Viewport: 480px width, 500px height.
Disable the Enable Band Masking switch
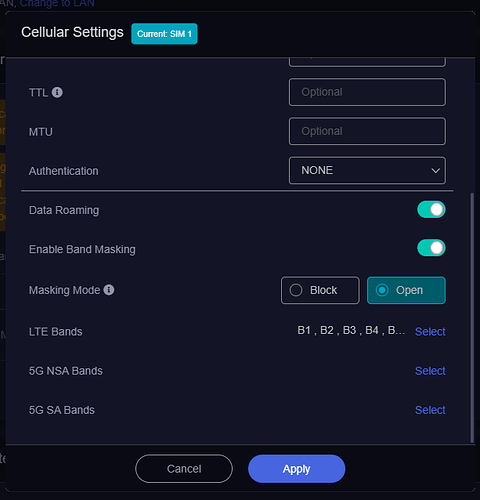point(431,248)
